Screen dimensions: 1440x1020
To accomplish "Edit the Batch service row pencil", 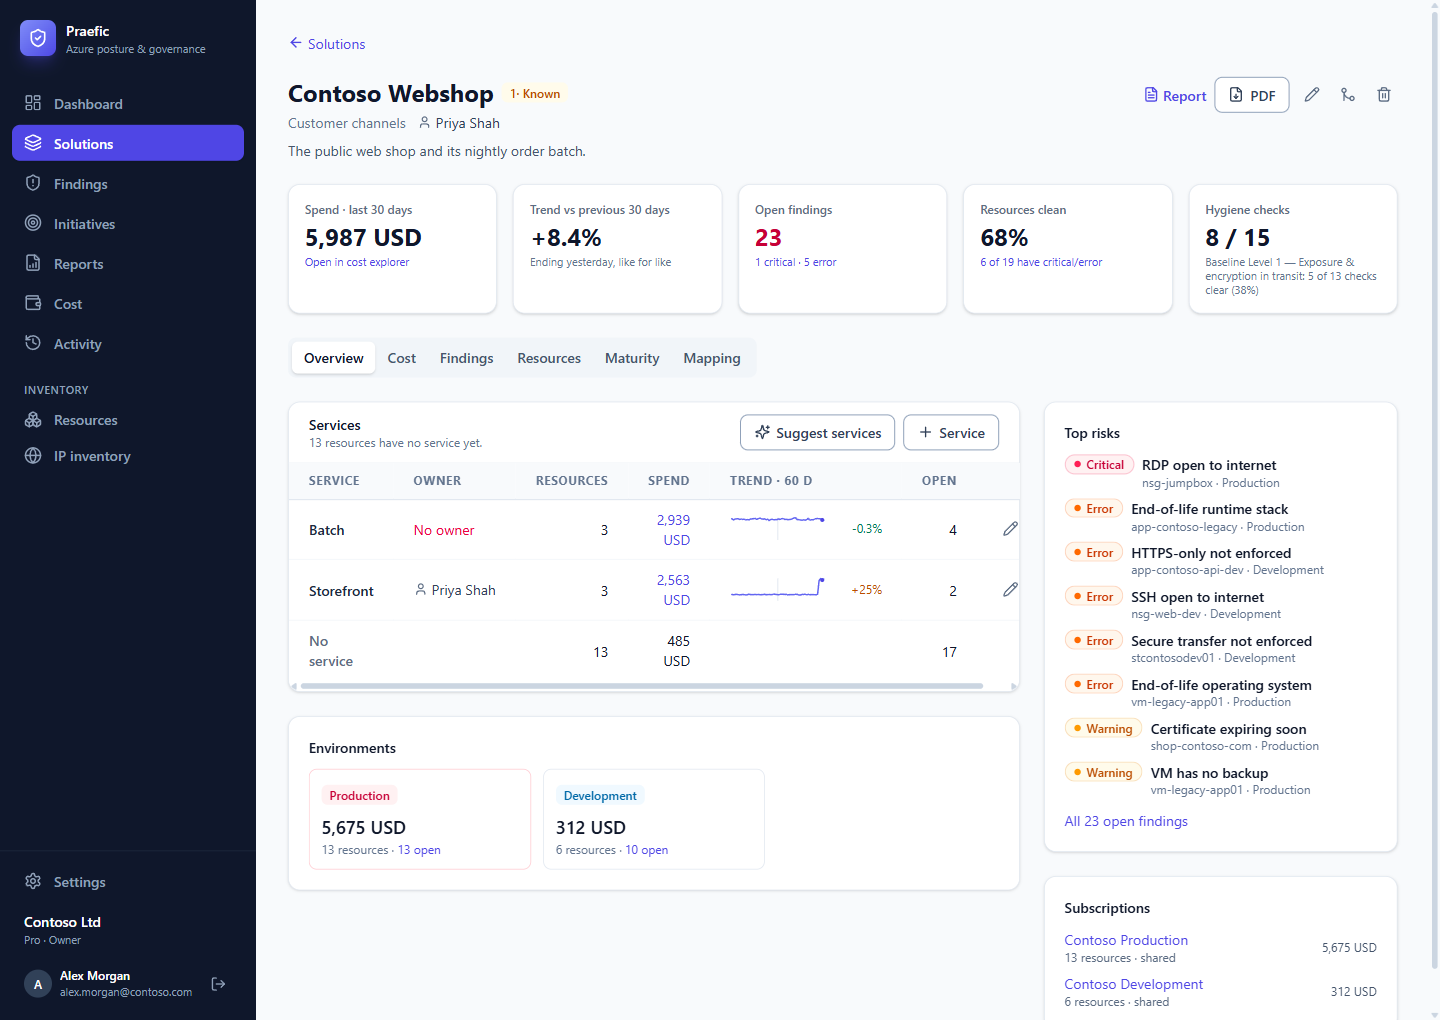I will point(1010,529).
